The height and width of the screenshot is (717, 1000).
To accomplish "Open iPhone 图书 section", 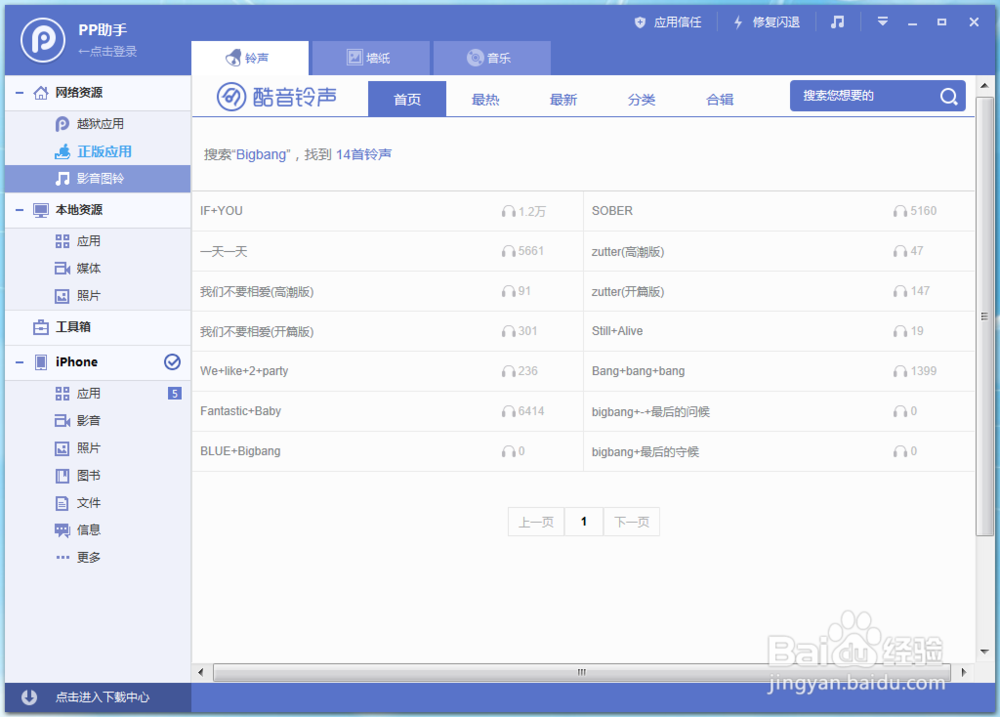I will click(98, 476).
